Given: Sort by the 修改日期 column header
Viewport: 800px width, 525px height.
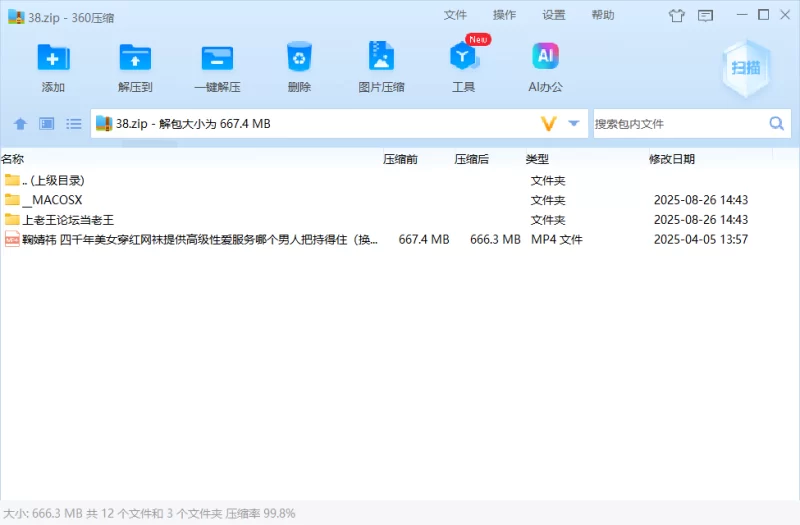Looking at the screenshot, I should pos(672,159).
